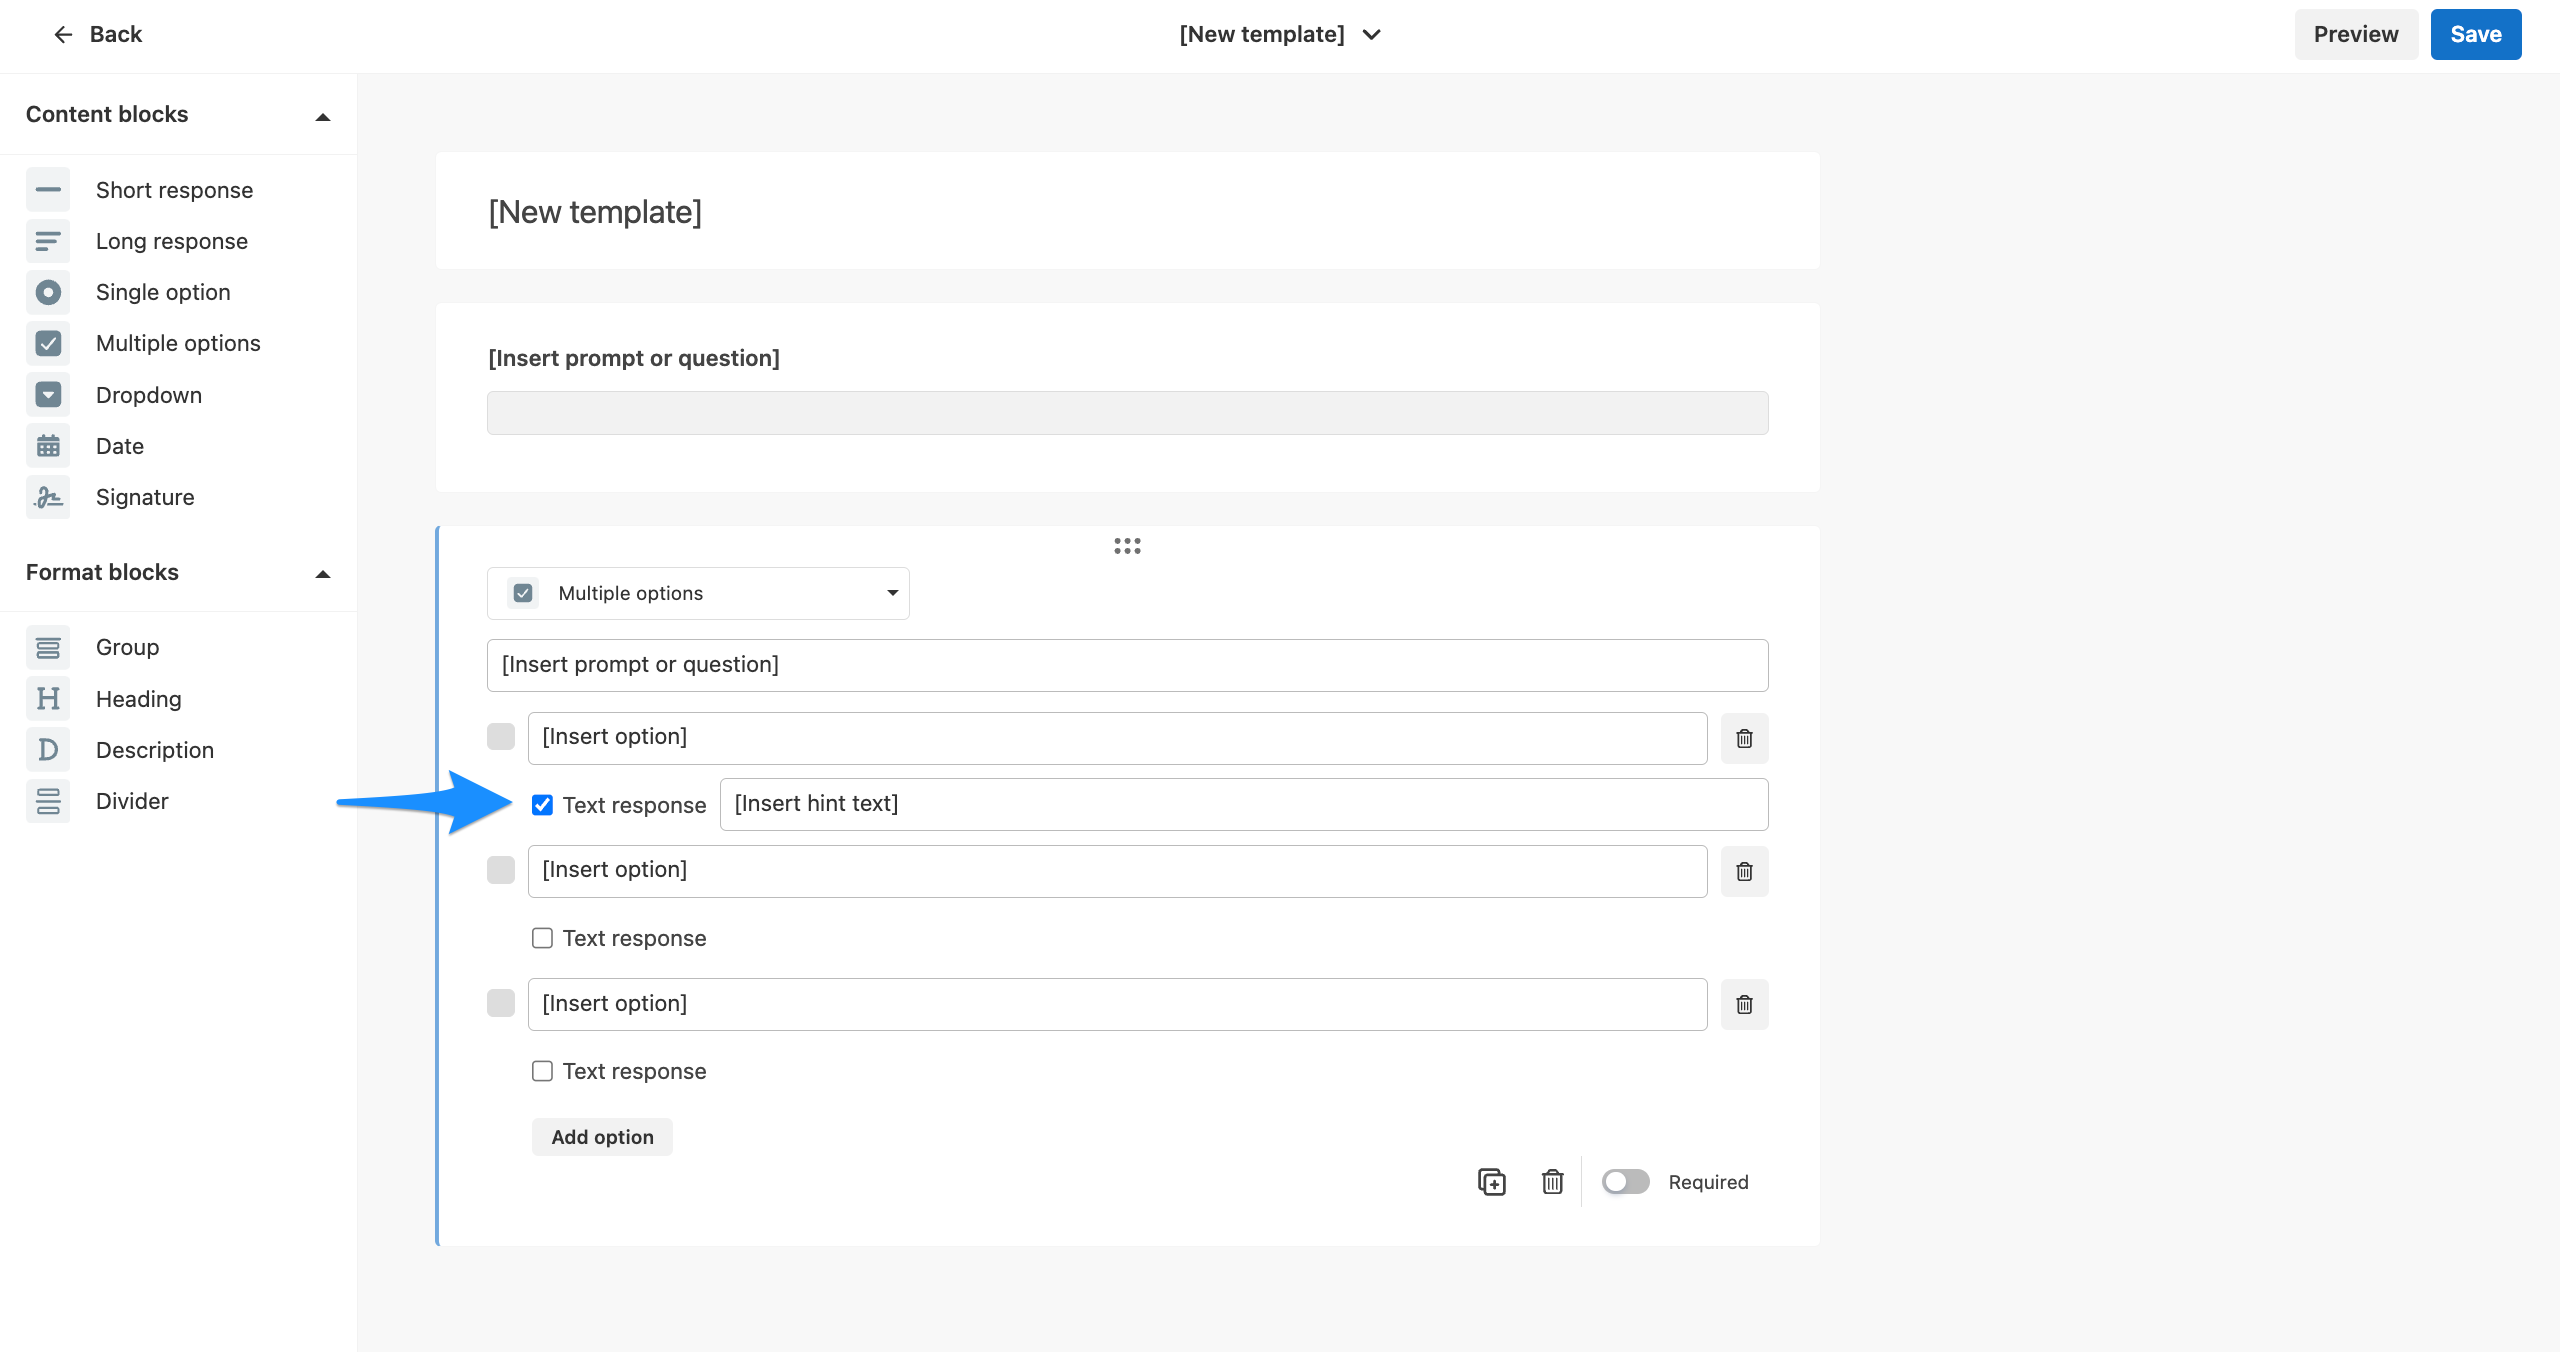Click the Required label text
Screen dimensions: 2560x1352
click(x=1708, y=1182)
